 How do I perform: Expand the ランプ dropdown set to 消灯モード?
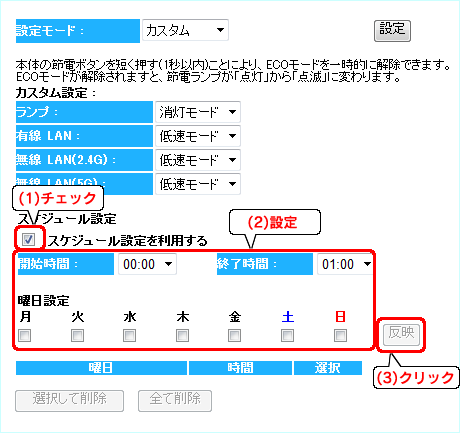198,112
